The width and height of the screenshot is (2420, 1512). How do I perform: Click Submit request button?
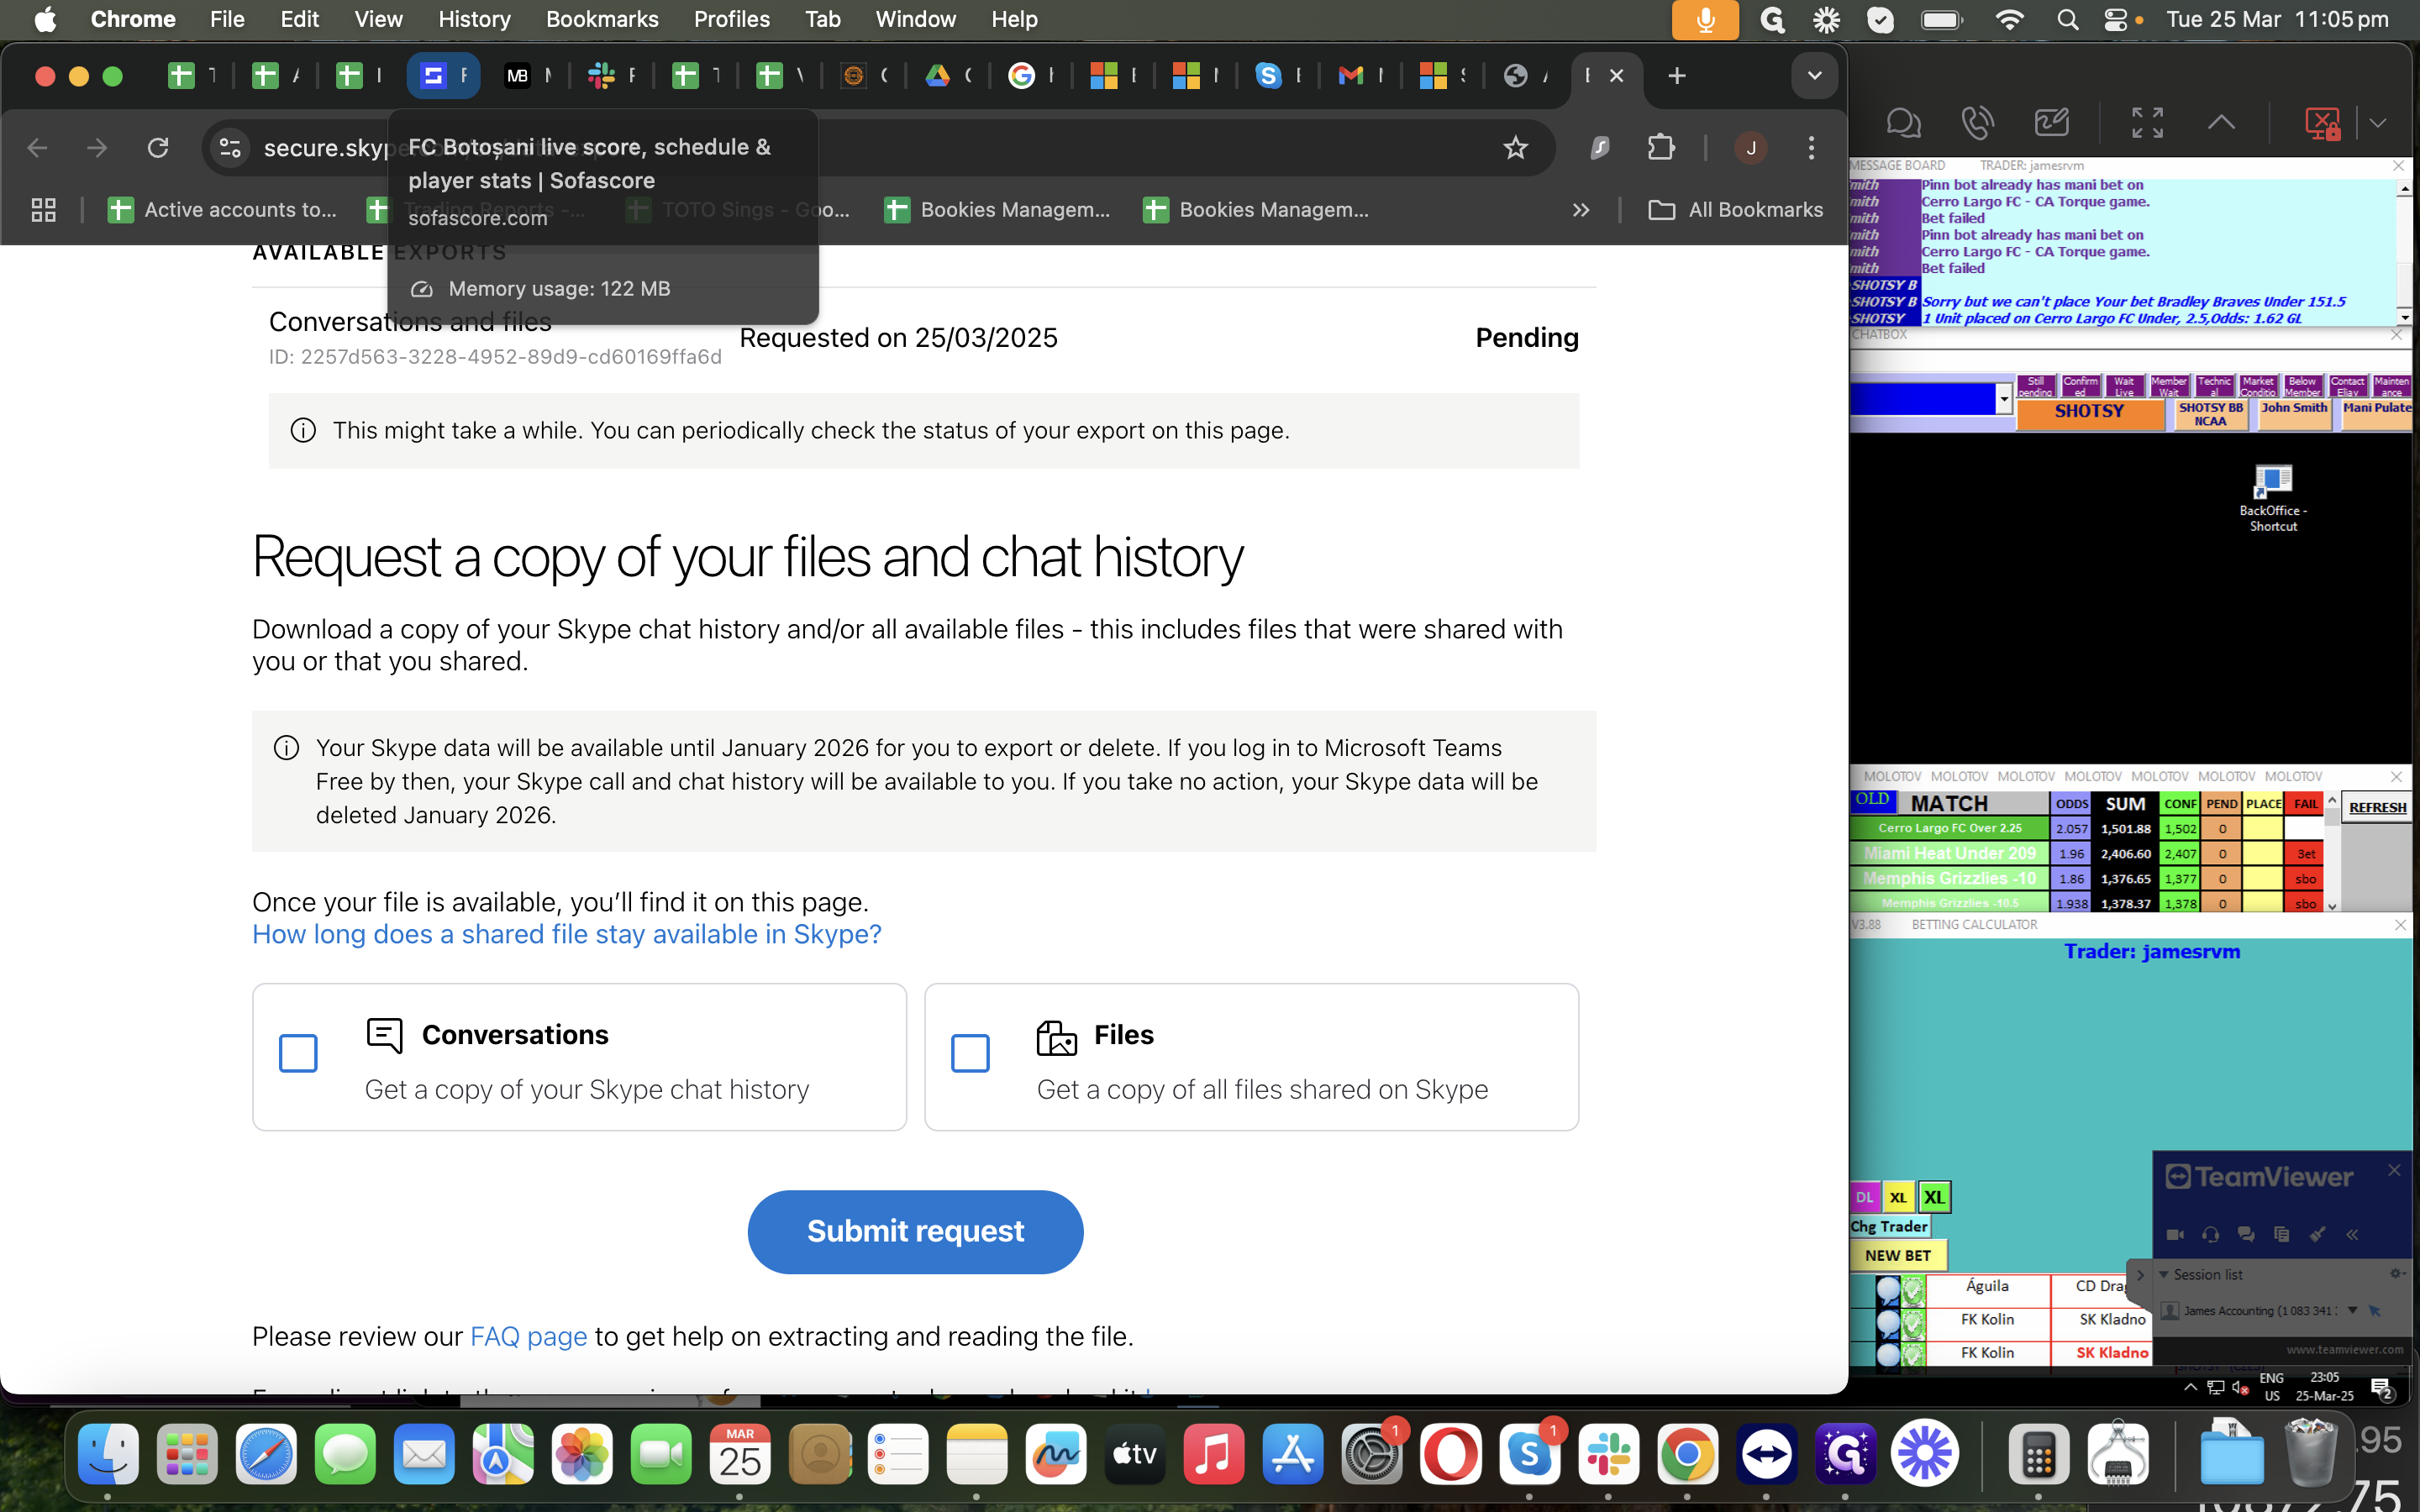915,1231
